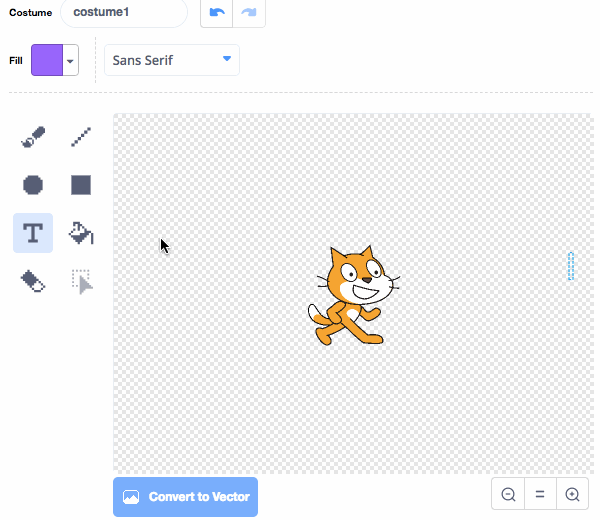
Task: Click the purple Fill color swatch
Action: tap(47, 60)
